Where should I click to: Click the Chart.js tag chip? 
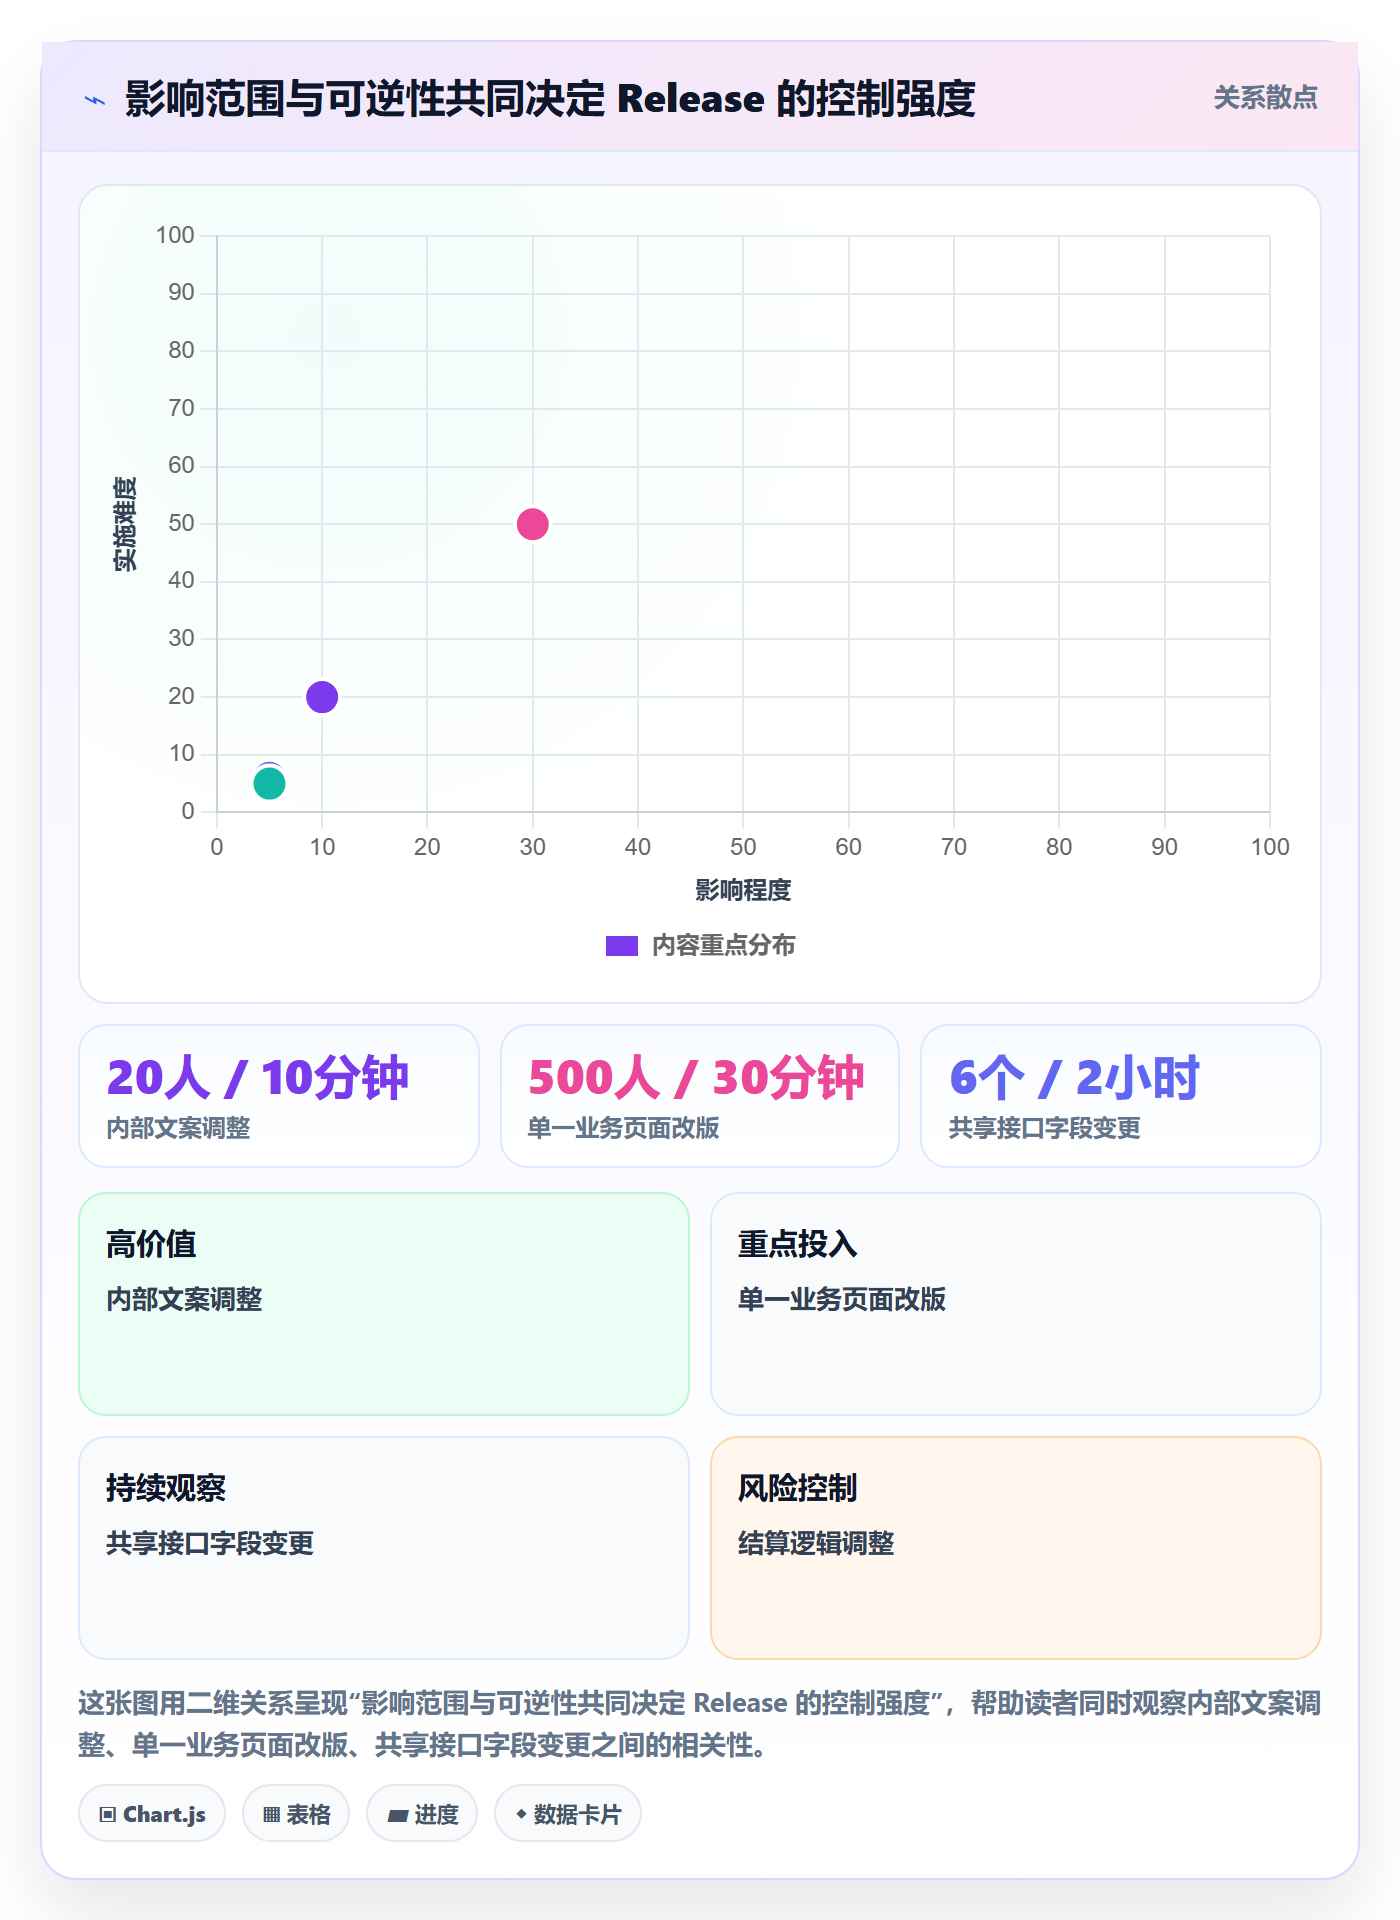pos(152,1814)
